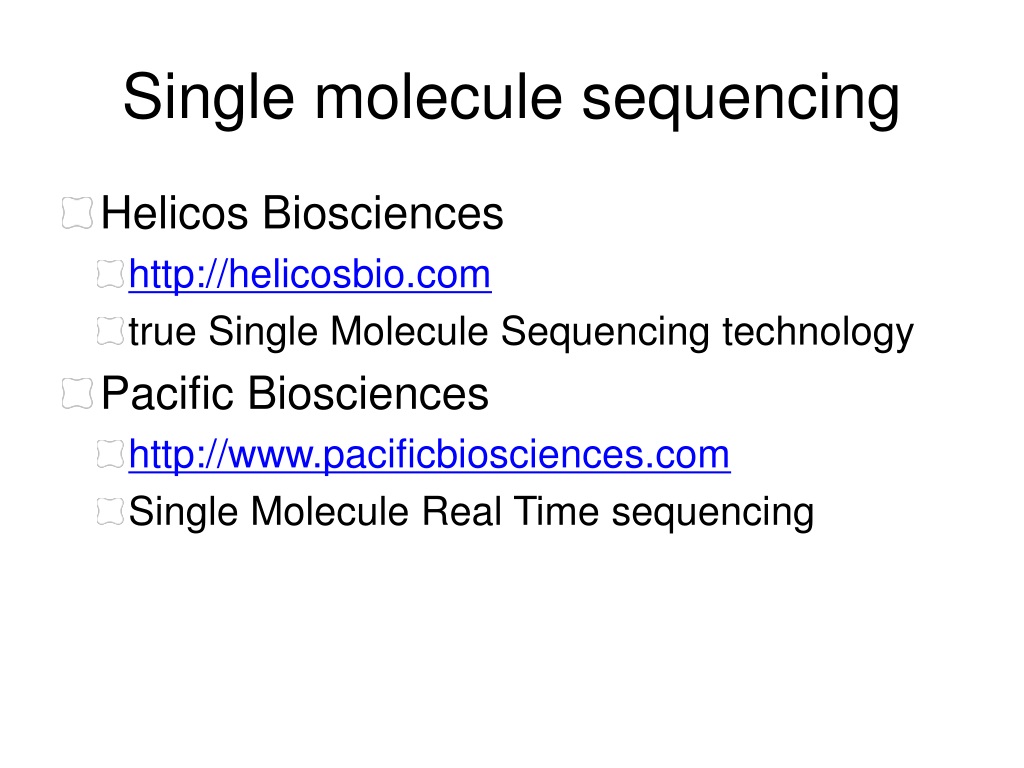The width and height of the screenshot is (1024, 768).
Task: Click the bullet icon before 'Single Molecule Real Time'
Action: click(x=110, y=511)
